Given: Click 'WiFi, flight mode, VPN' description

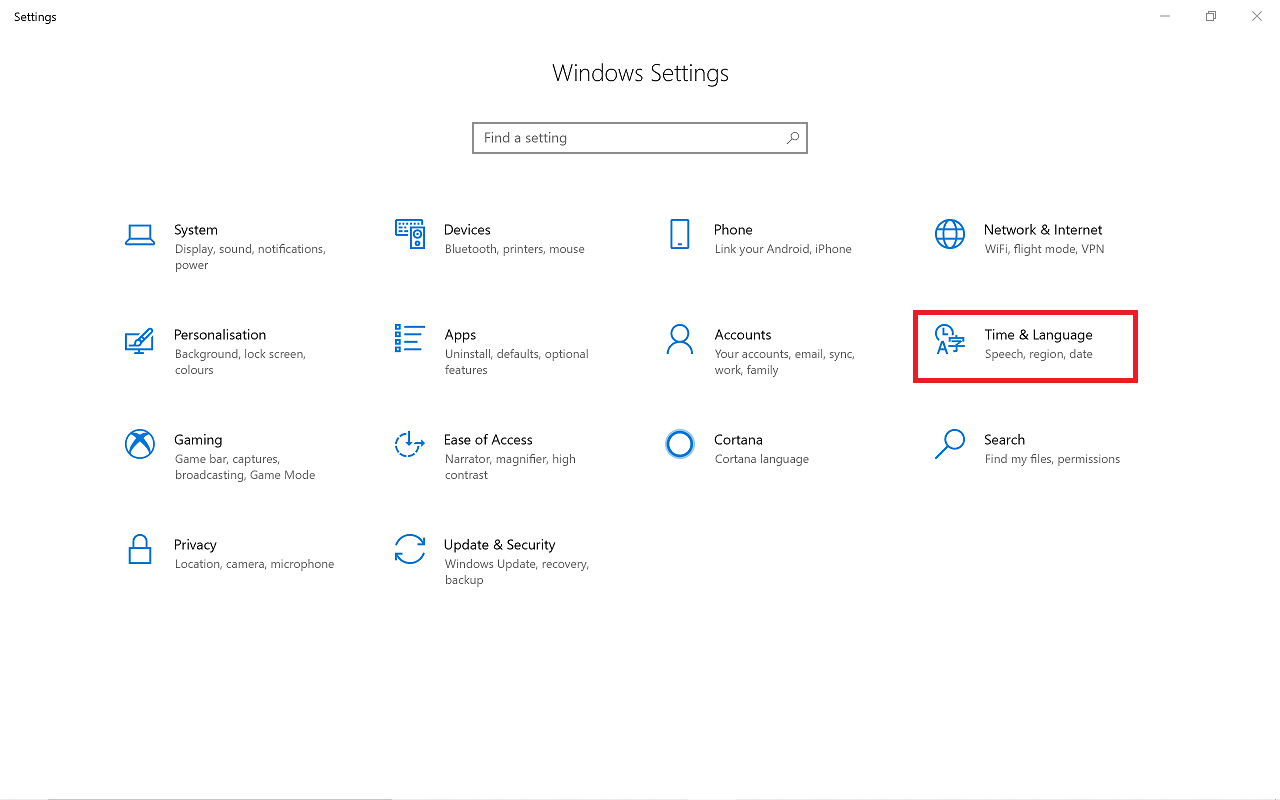Looking at the screenshot, I should pyautogui.click(x=1044, y=249).
